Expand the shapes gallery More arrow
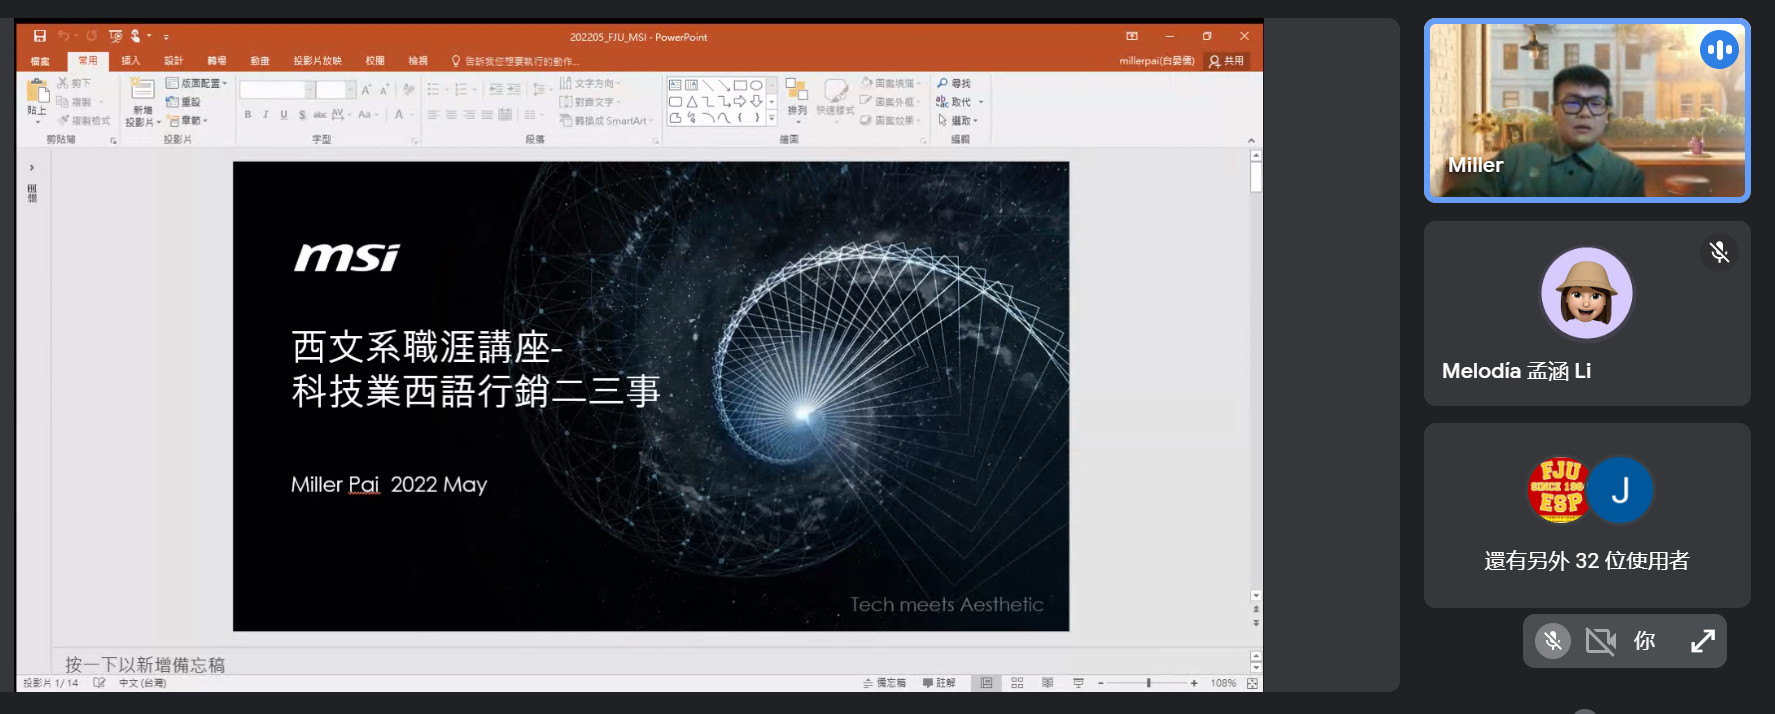The width and height of the screenshot is (1775, 714). (771, 117)
